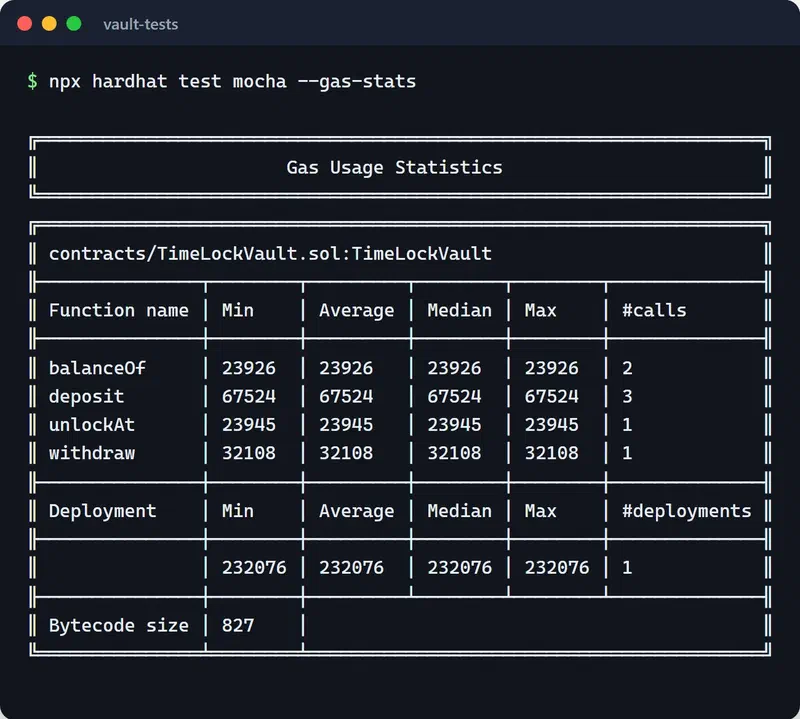Click withdraw Max value 32108
The height and width of the screenshot is (719, 800).
[x=552, y=453]
